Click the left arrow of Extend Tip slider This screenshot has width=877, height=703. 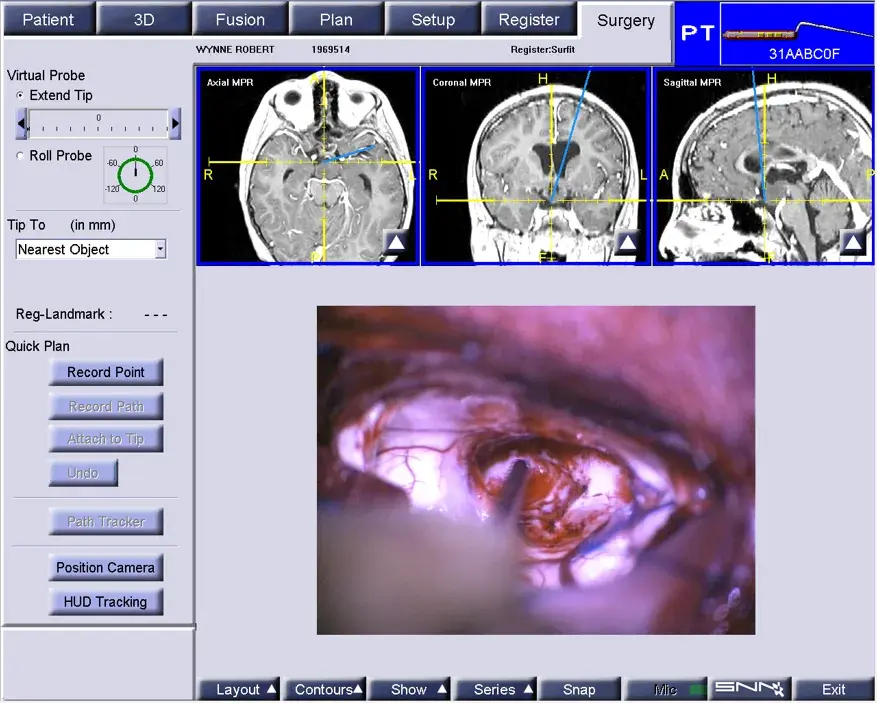(22, 124)
